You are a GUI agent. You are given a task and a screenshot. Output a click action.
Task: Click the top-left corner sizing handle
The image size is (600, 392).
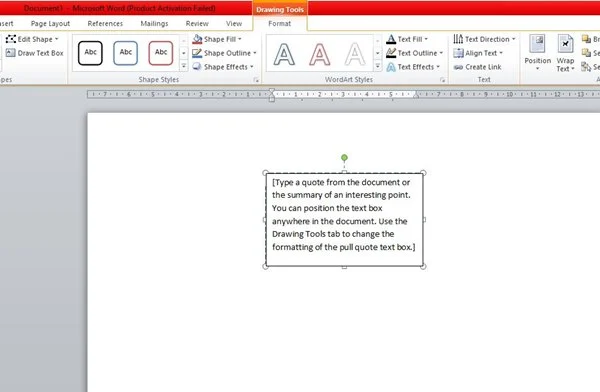click(266, 173)
